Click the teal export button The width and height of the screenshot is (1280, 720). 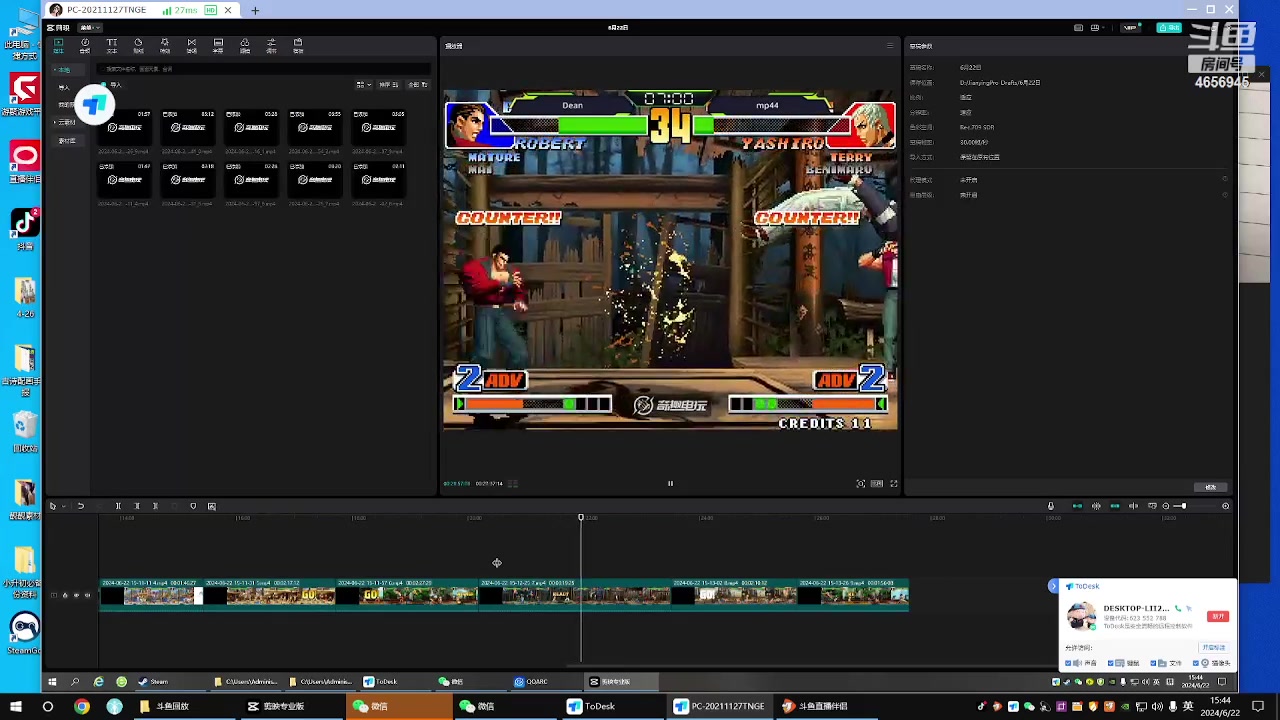tap(1168, 28)
